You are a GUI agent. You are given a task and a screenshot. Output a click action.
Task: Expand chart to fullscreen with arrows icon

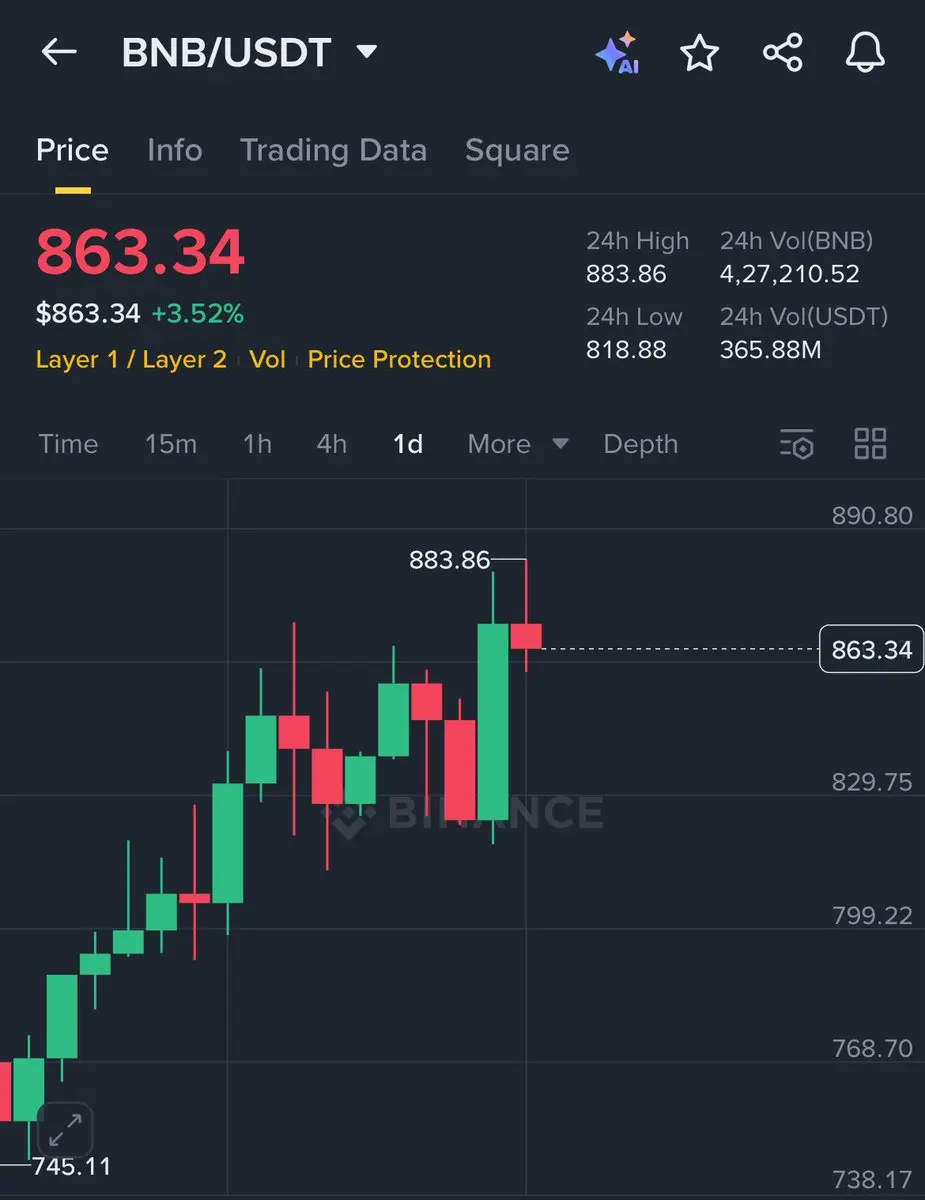pyautogui.click(x=65, y=1131)
